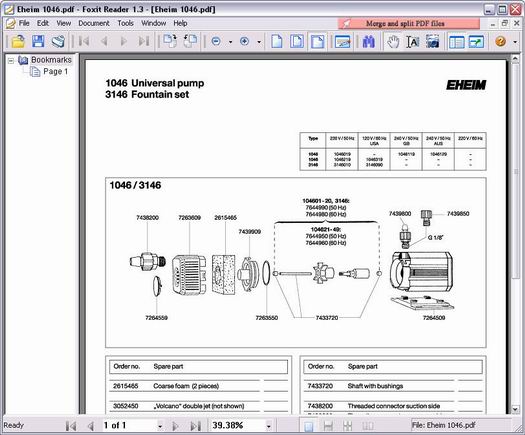525x435 pixels.
Task: Click the Zoom out minus button
Action: point(216,42)
